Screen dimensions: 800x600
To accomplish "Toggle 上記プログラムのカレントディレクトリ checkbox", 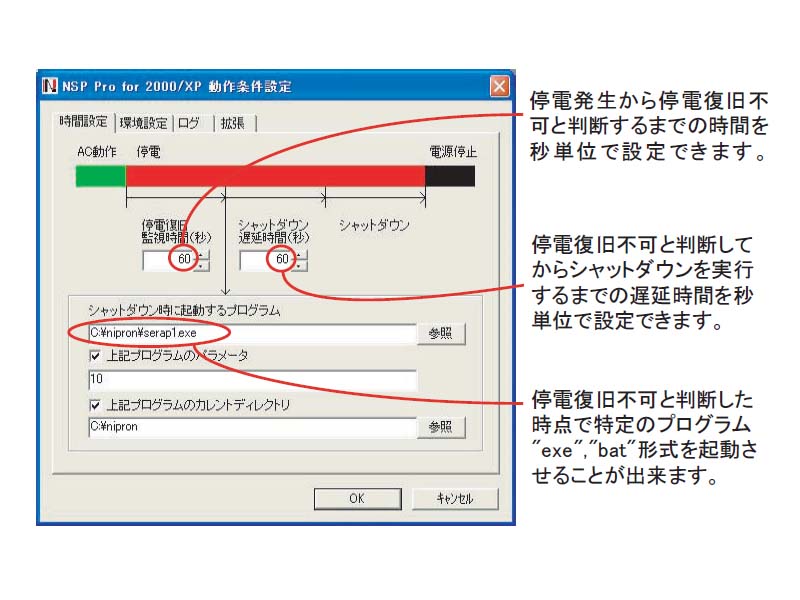I will (x=95, y=405).
